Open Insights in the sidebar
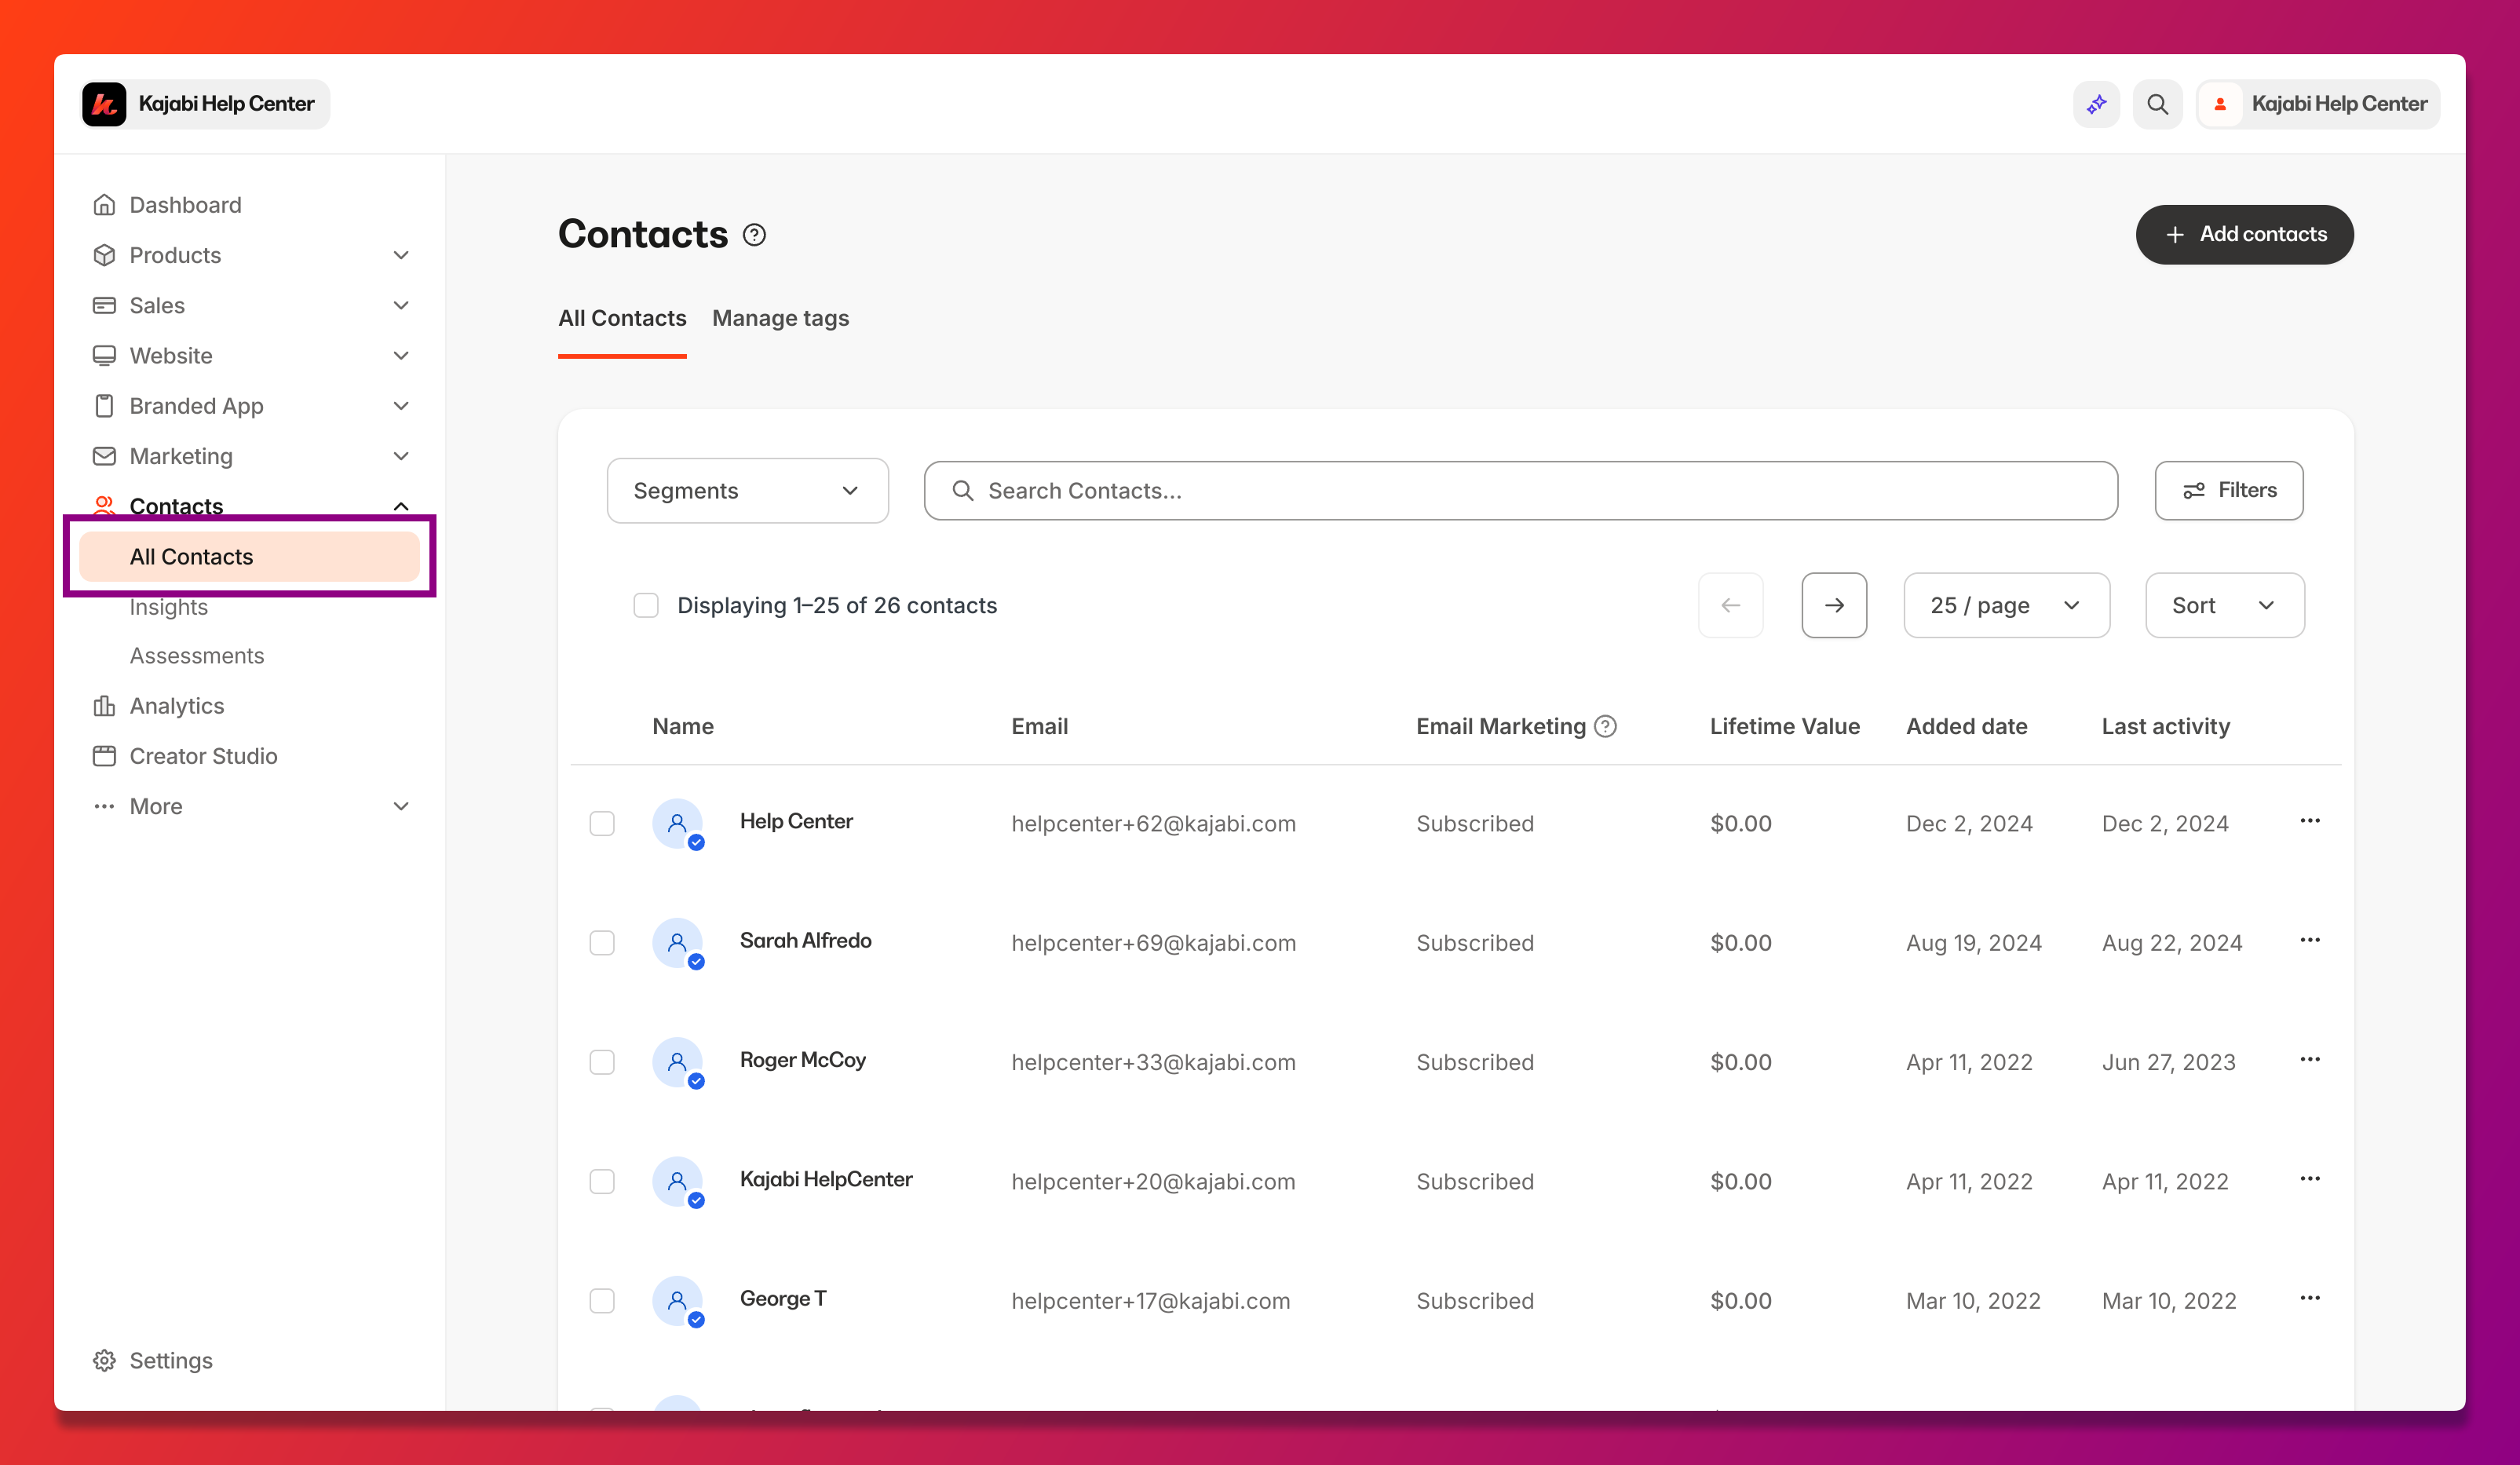This screenshot has width=2520, height=1465. pos(168,607)
